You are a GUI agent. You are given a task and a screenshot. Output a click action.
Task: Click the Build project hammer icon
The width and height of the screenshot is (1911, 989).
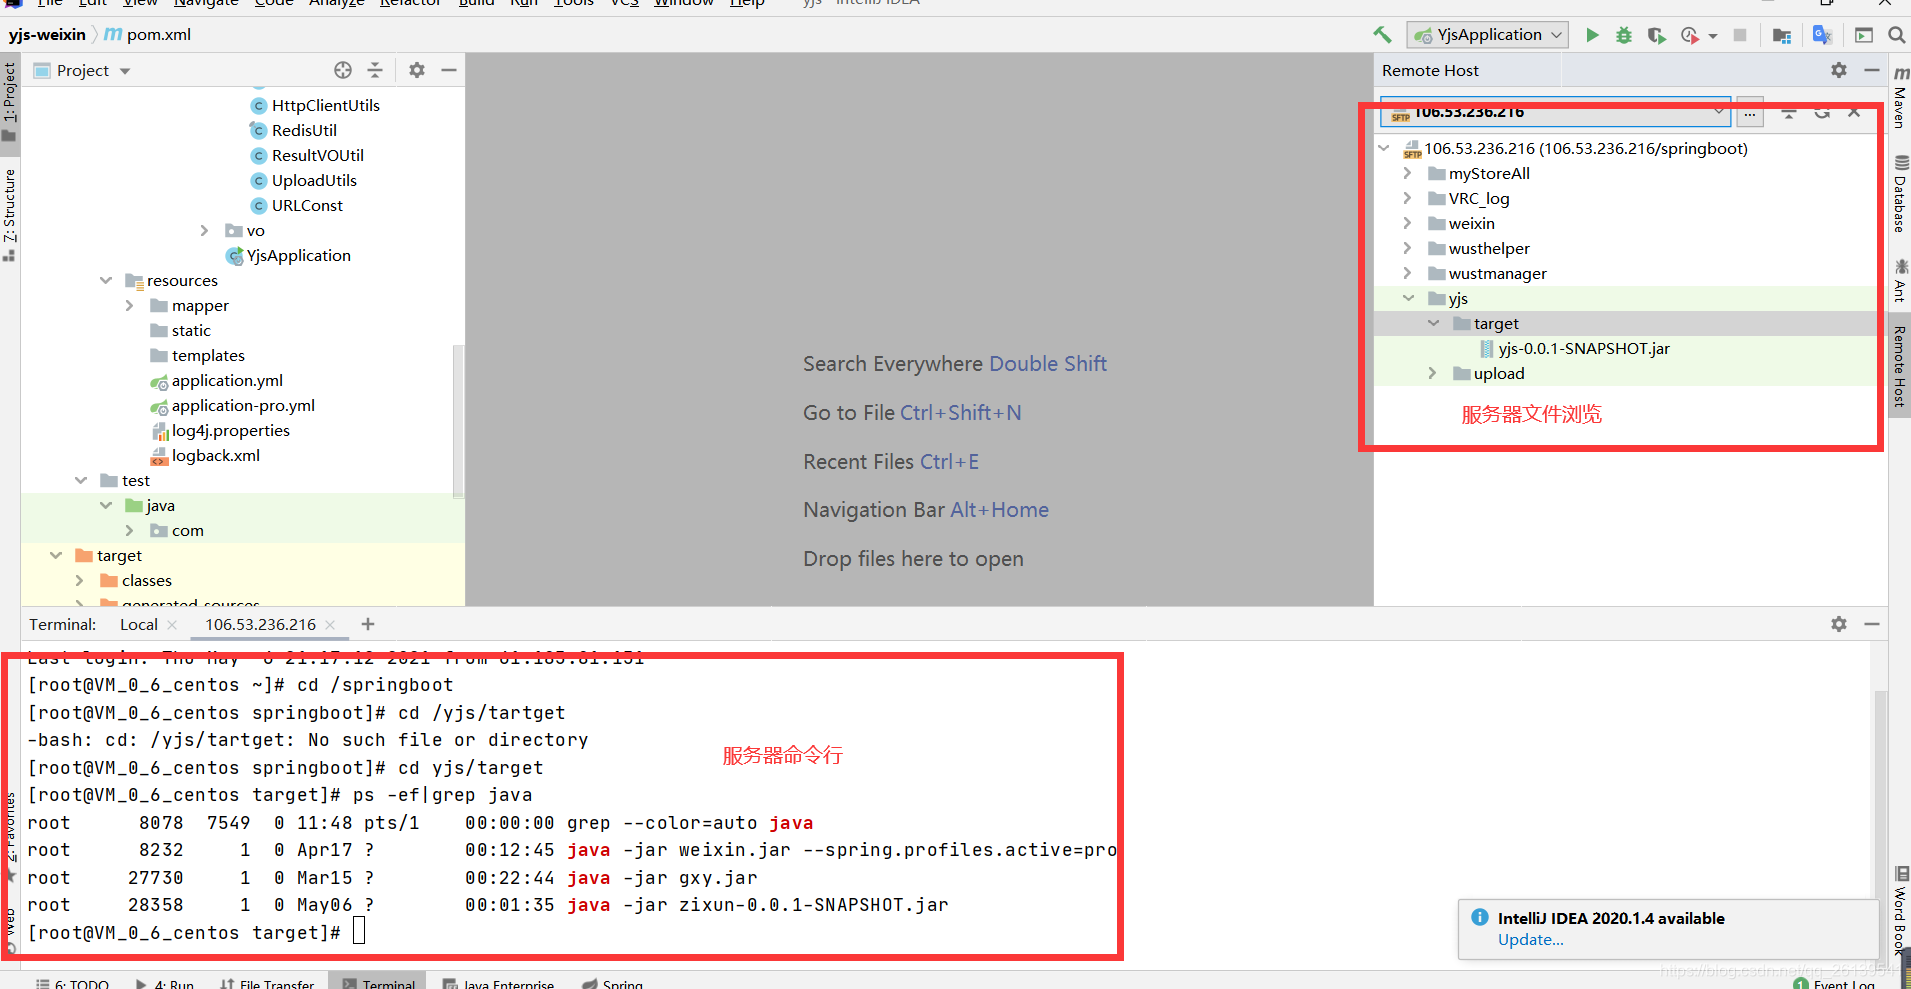pyautogui.click(x=1382, y=35)
